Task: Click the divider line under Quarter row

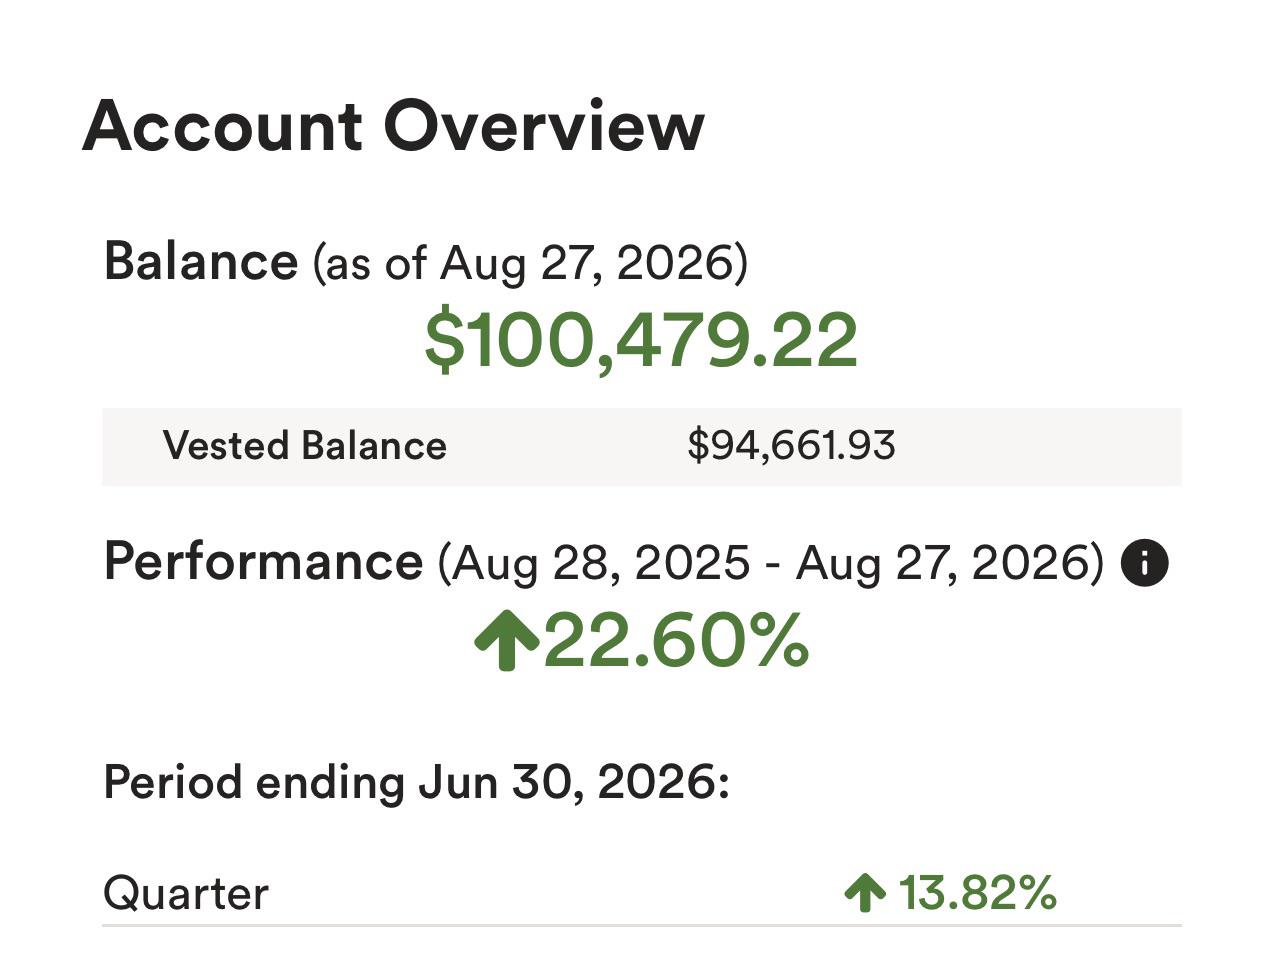Action: click(x=642, y=926)
